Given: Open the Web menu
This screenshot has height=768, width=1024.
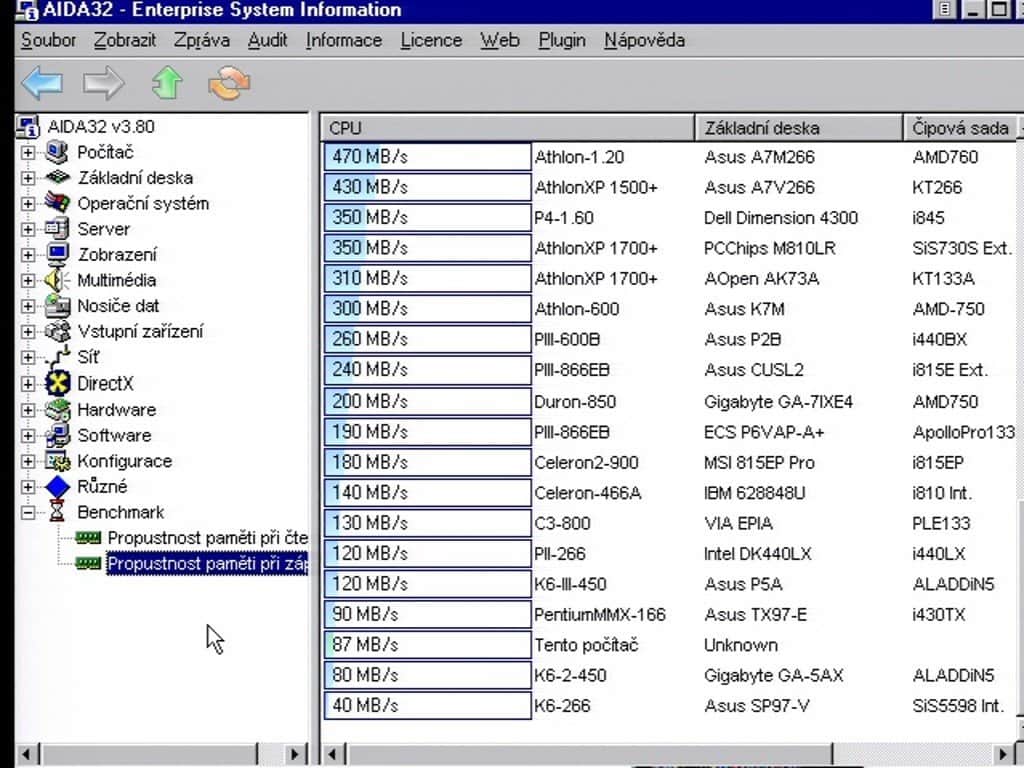Looking at the screenshot, I should (x=500, y=40).
